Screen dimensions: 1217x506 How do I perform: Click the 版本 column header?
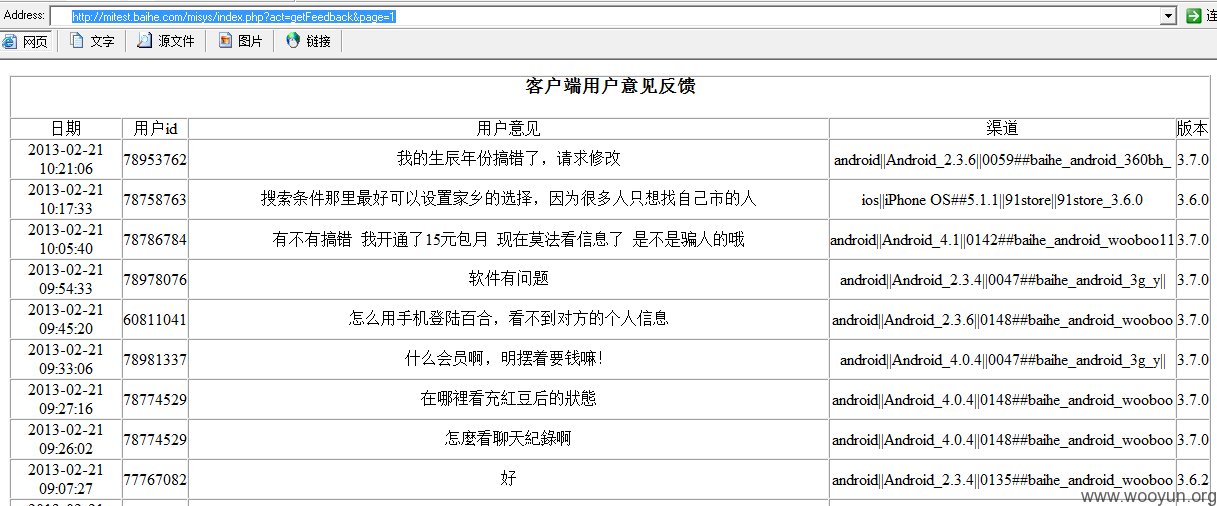pos(1192,128)
